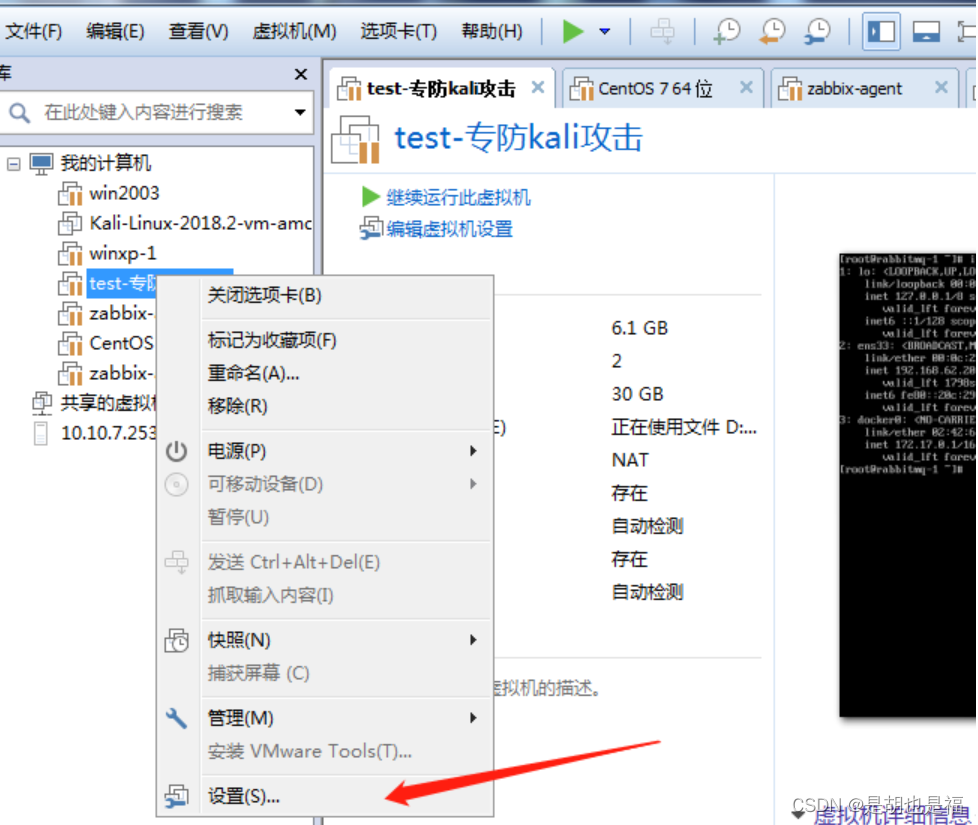Click the win2003 VM icon
This screenshot has height=825, width=978.
(70, 194)
